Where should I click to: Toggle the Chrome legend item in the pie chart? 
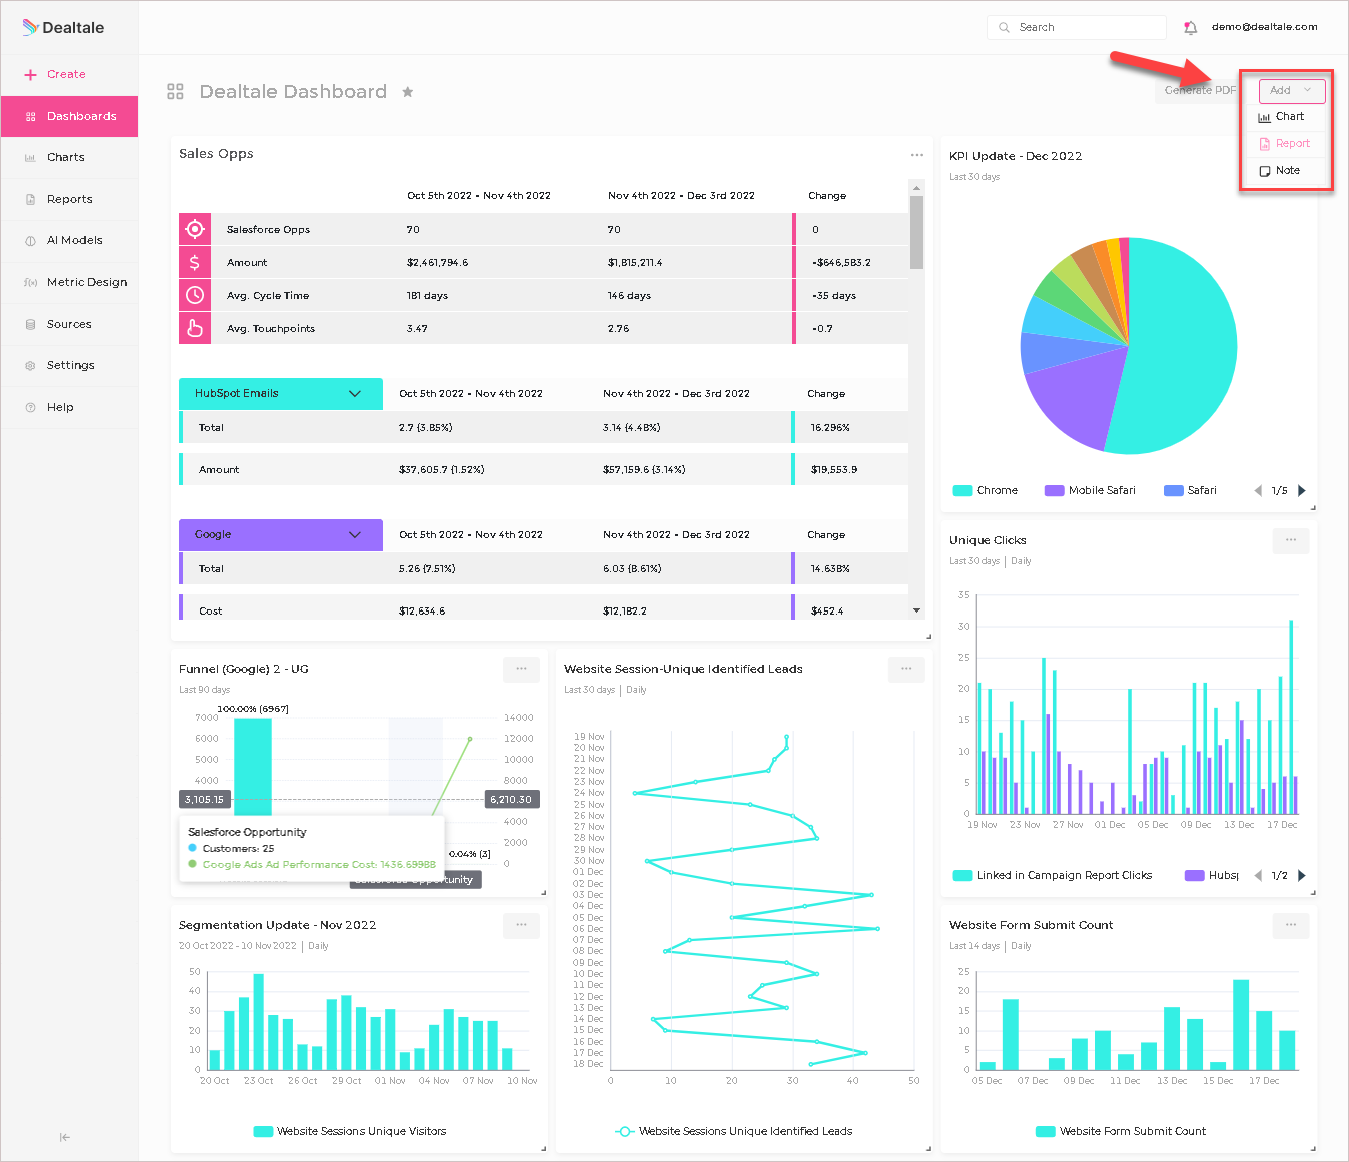pyautogui.click(x=985, y=490)
